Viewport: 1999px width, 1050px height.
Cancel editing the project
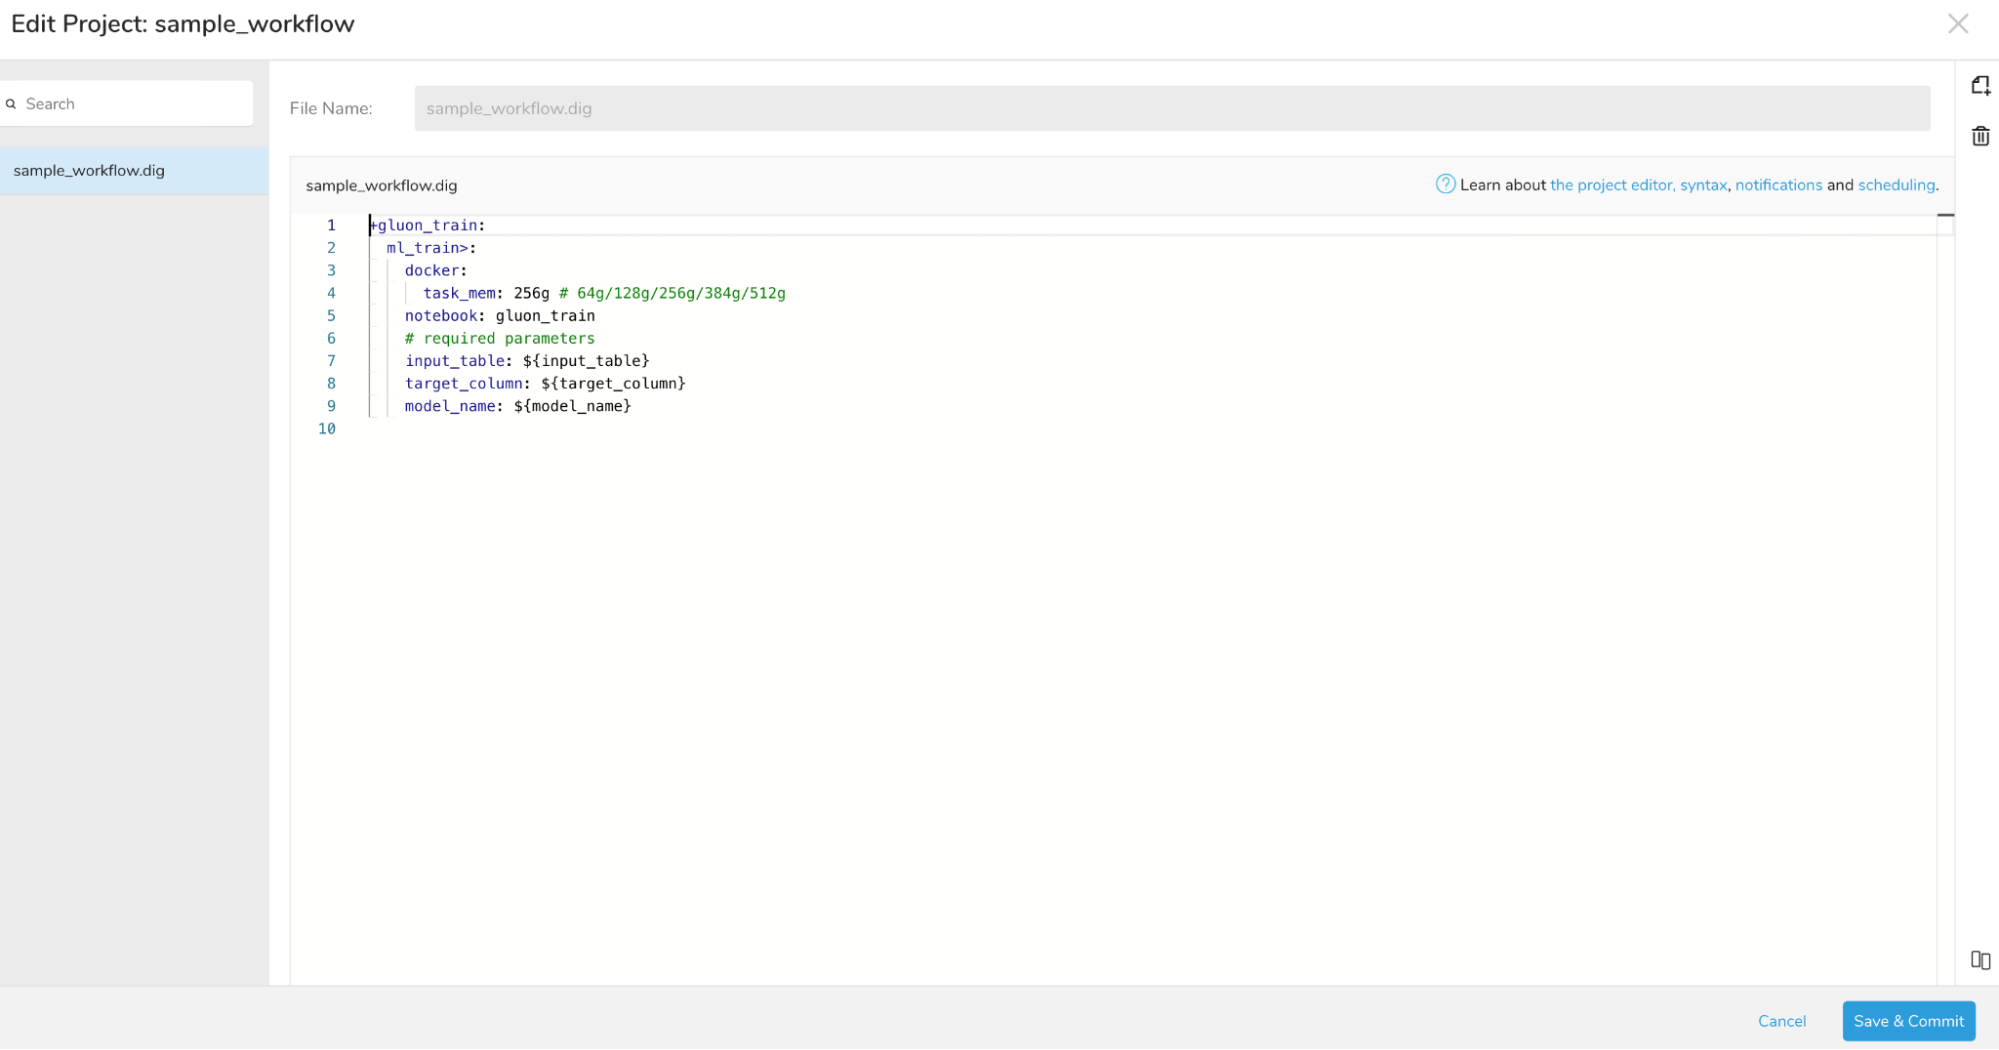click(1781, 1021)
